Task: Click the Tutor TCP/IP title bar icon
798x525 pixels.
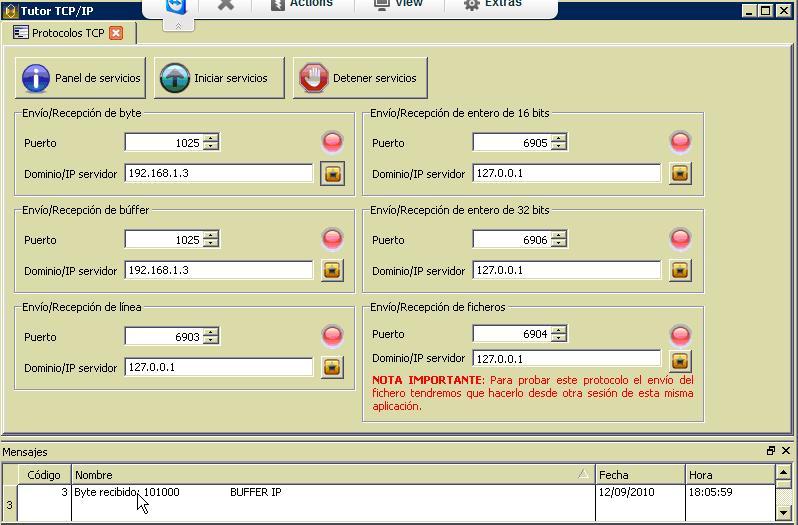Action: (x=10, y=11)
